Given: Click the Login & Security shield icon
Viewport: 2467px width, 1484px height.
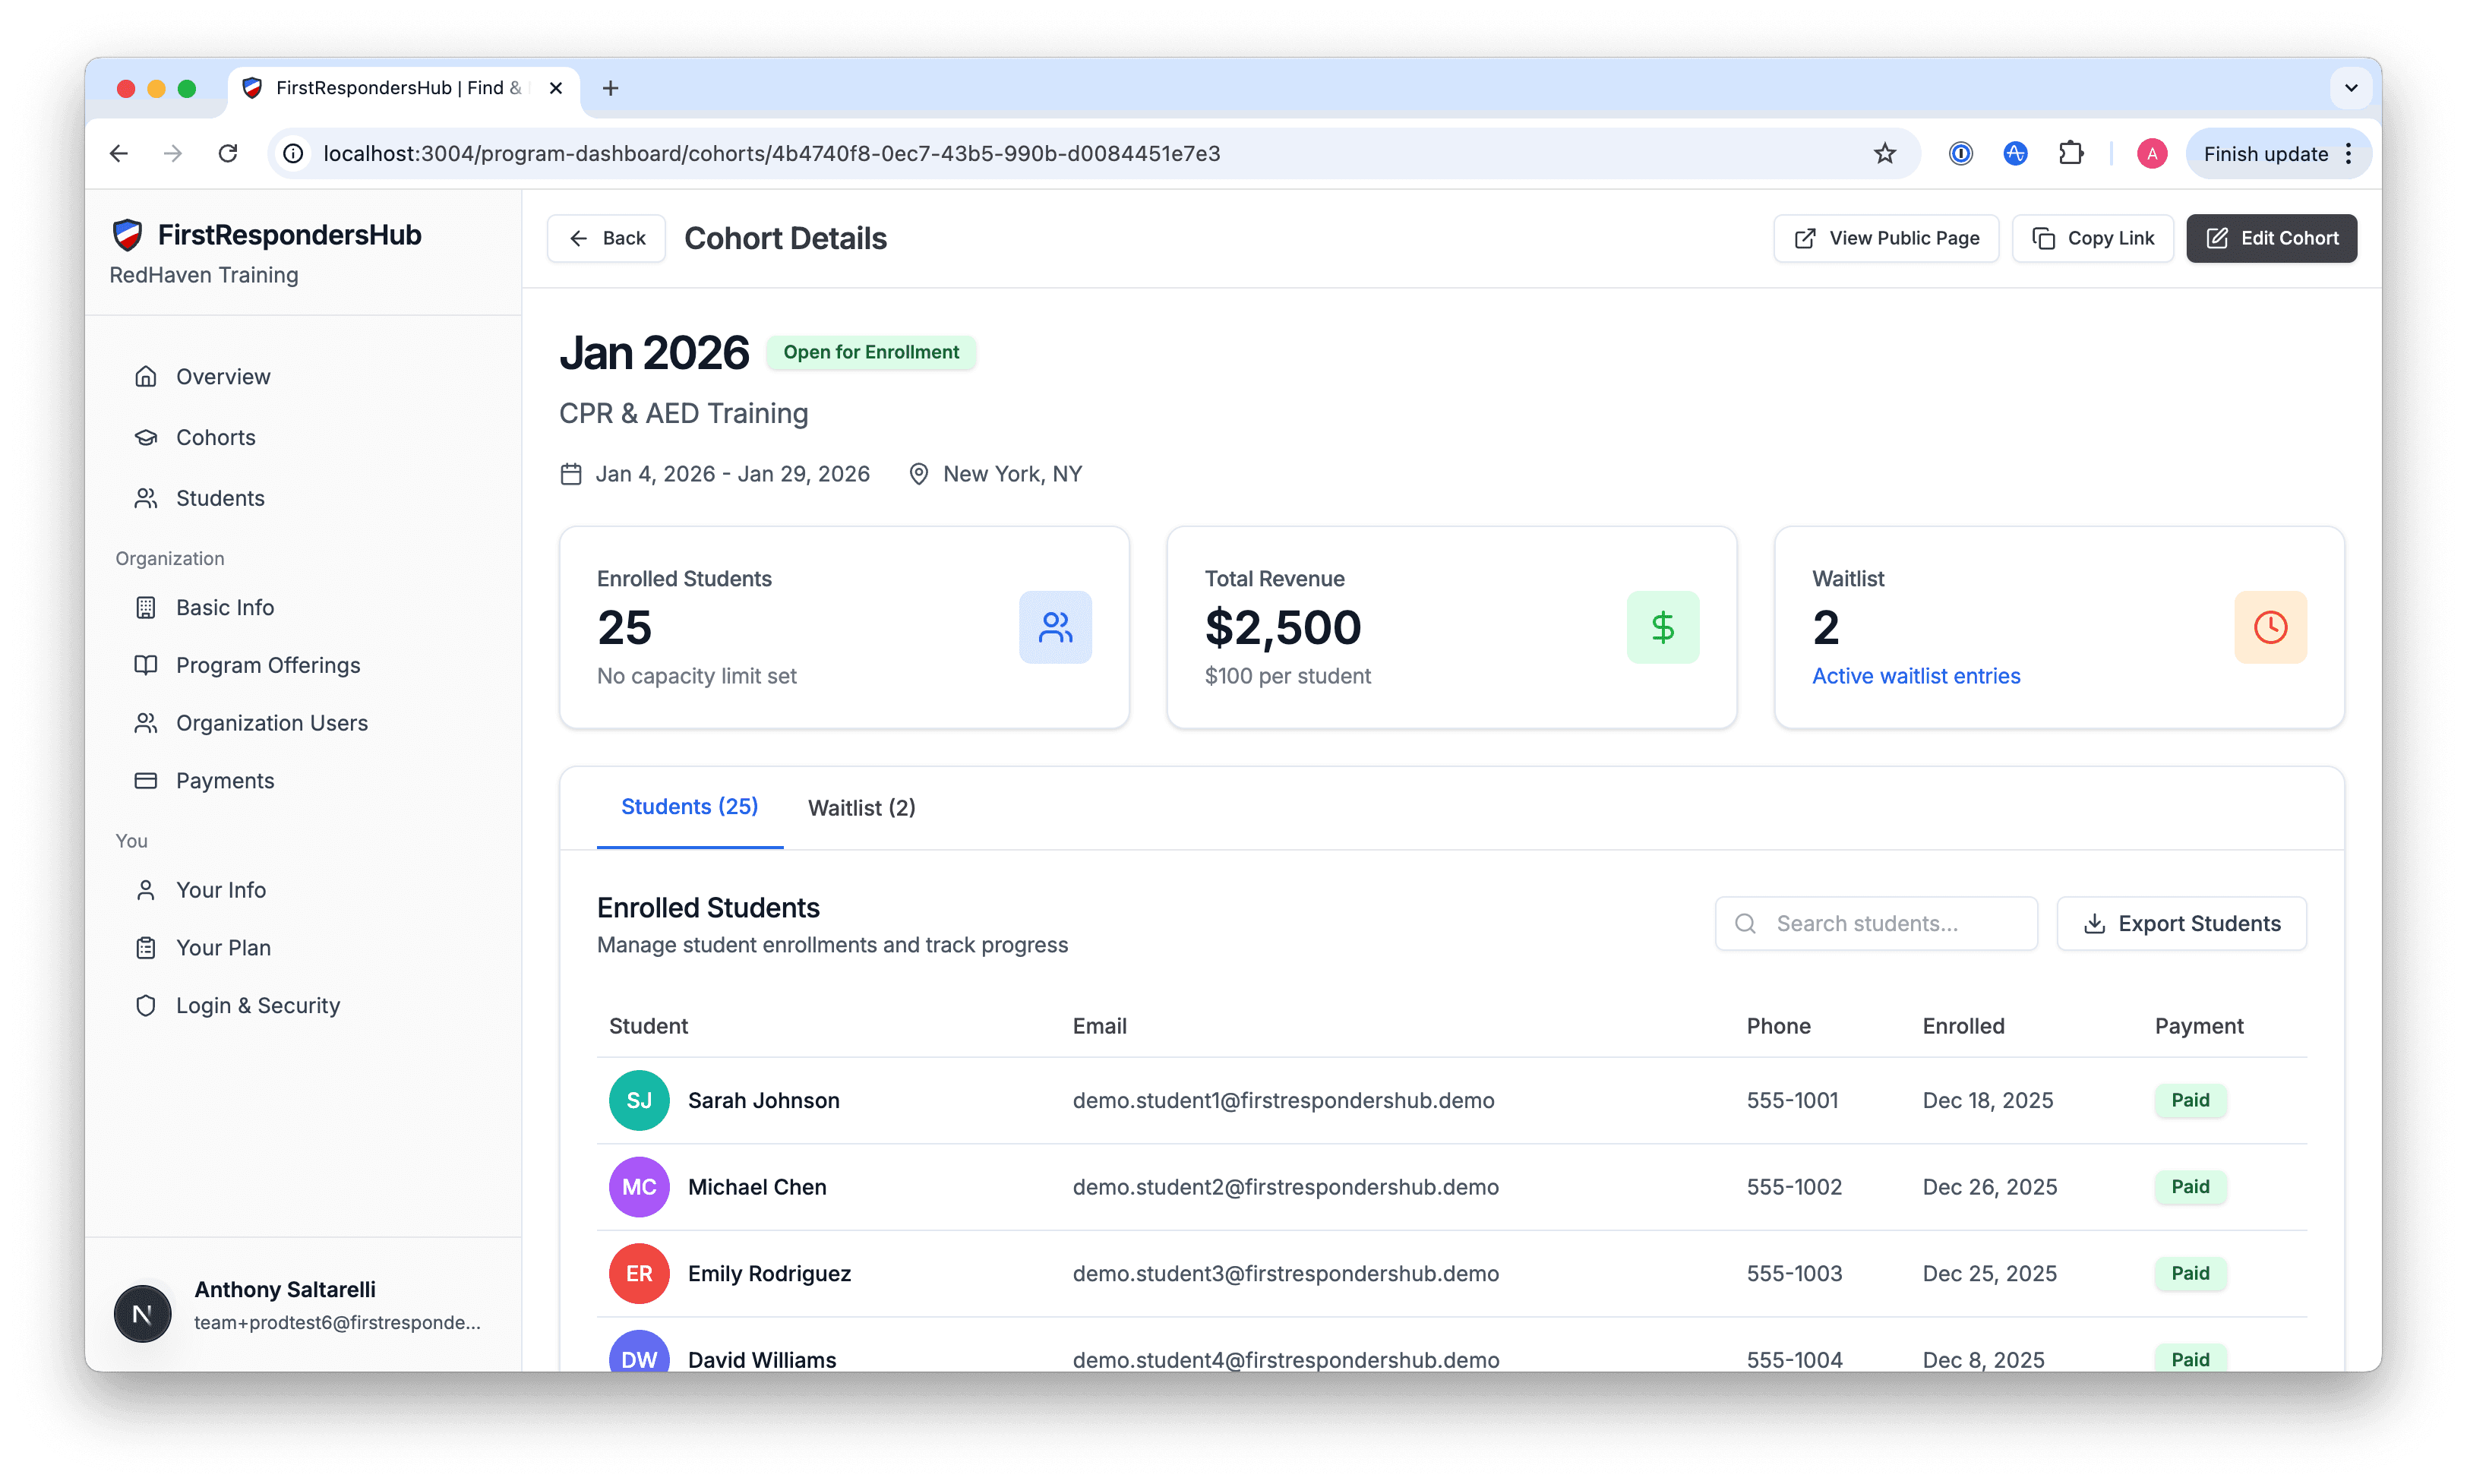Looking at the screenshot, I should (146, 1005).
